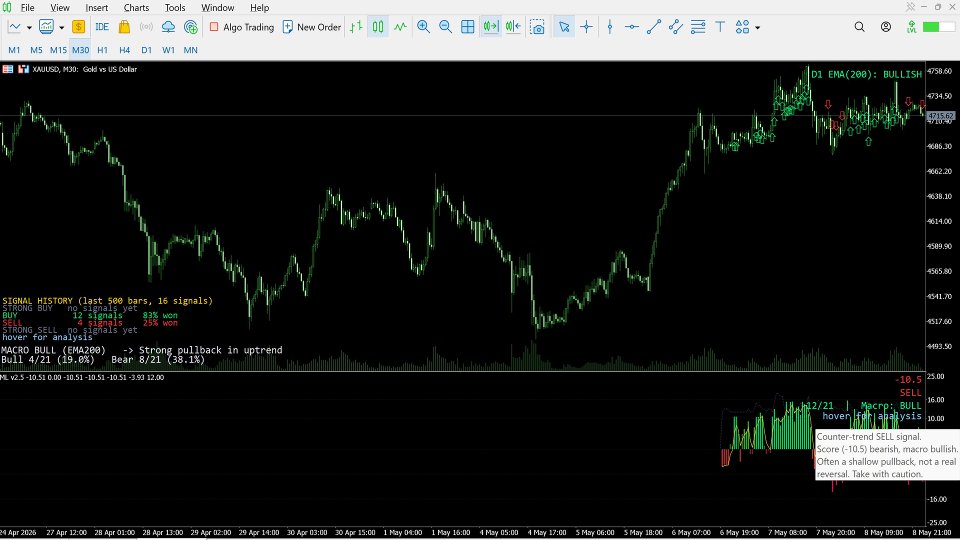Open the Insert menu
The width and height of the screenshot is (960, 540).
click(x=97, y=8)
